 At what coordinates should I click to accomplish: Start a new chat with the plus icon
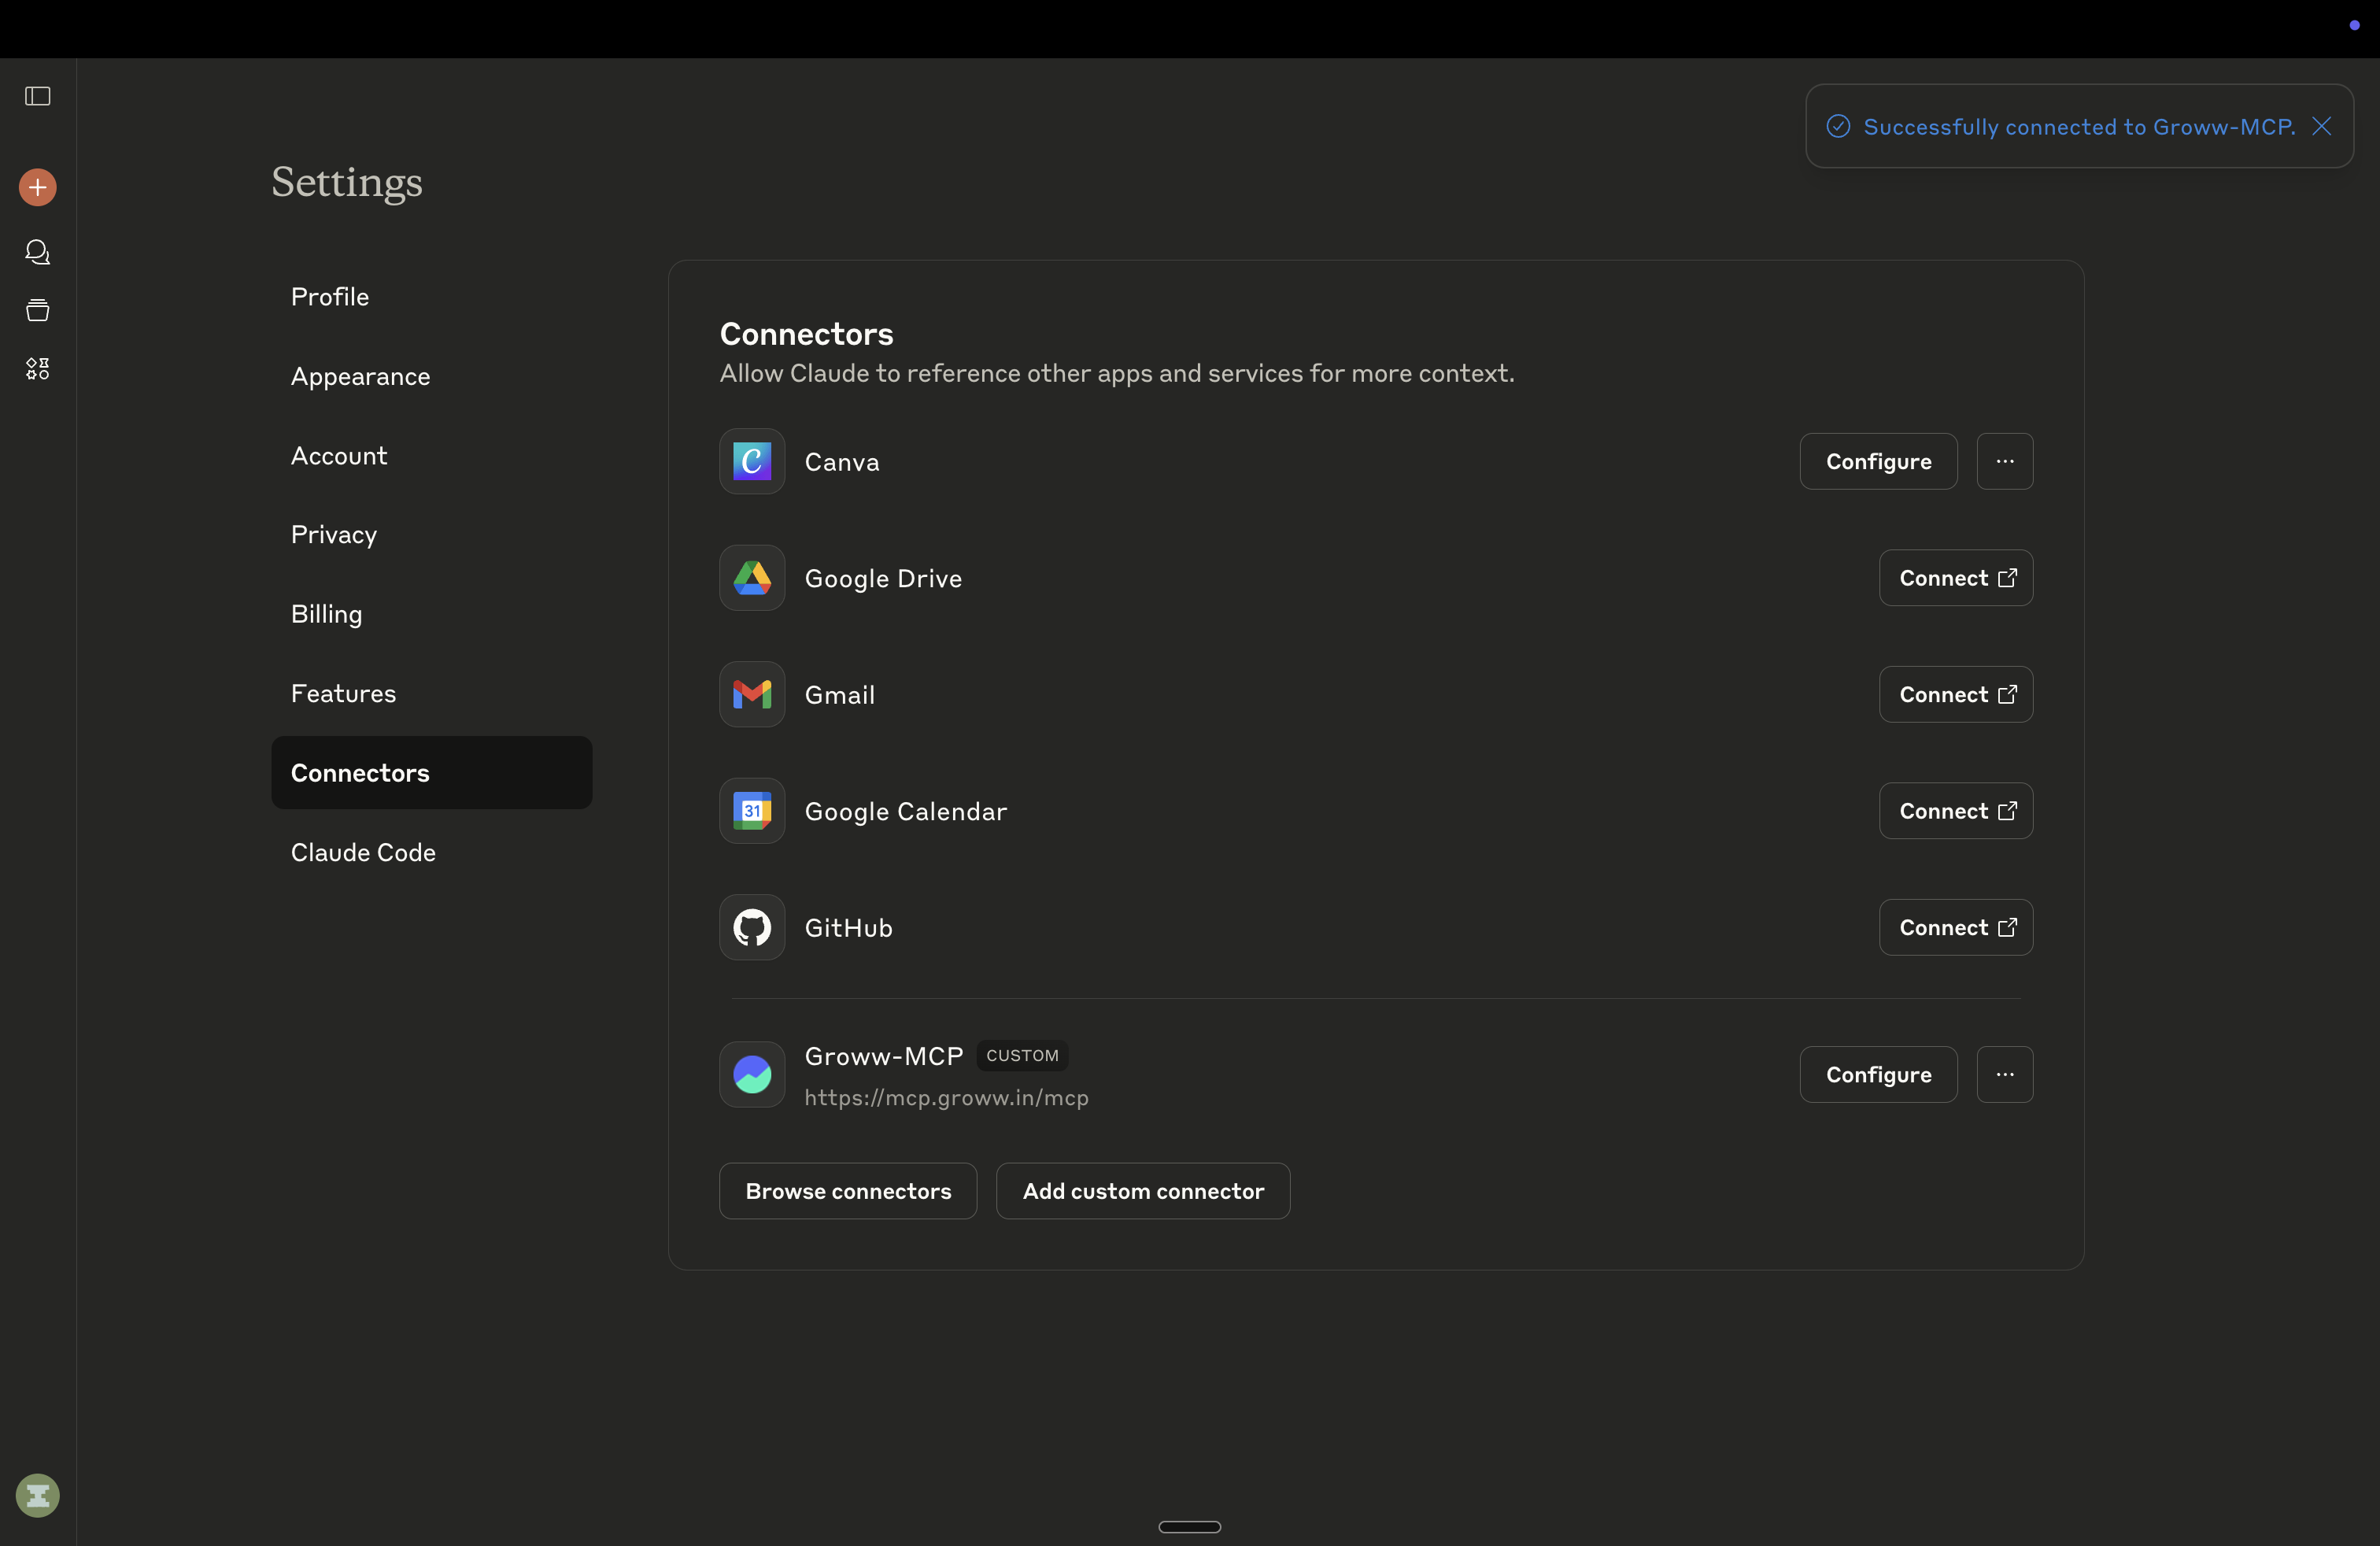point(38,187)
